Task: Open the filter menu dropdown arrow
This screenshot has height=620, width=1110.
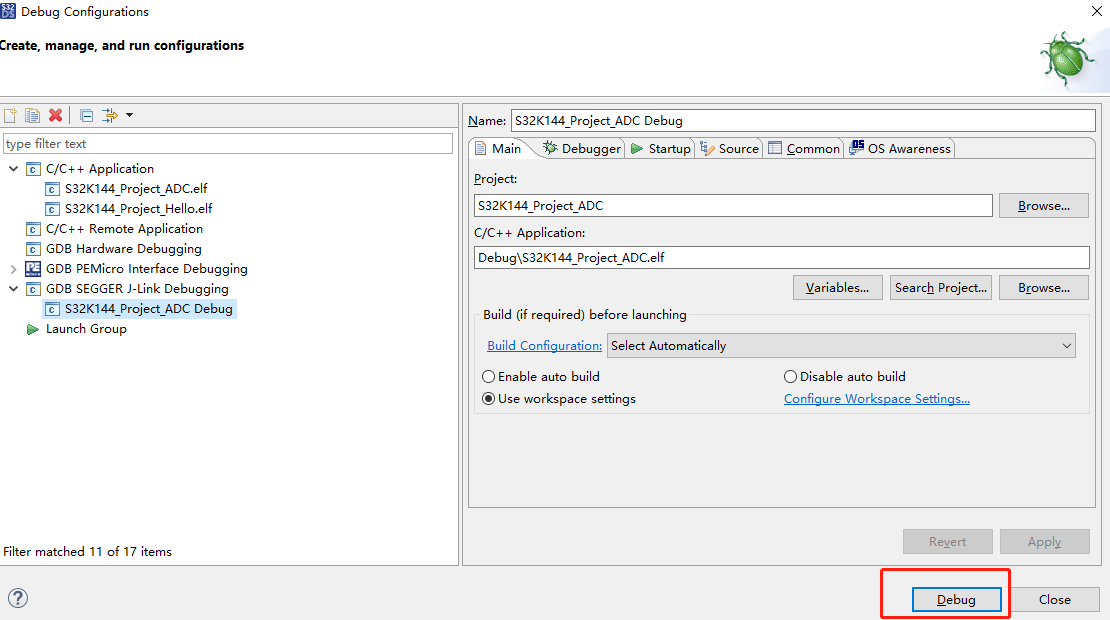Action: [130, 115]
